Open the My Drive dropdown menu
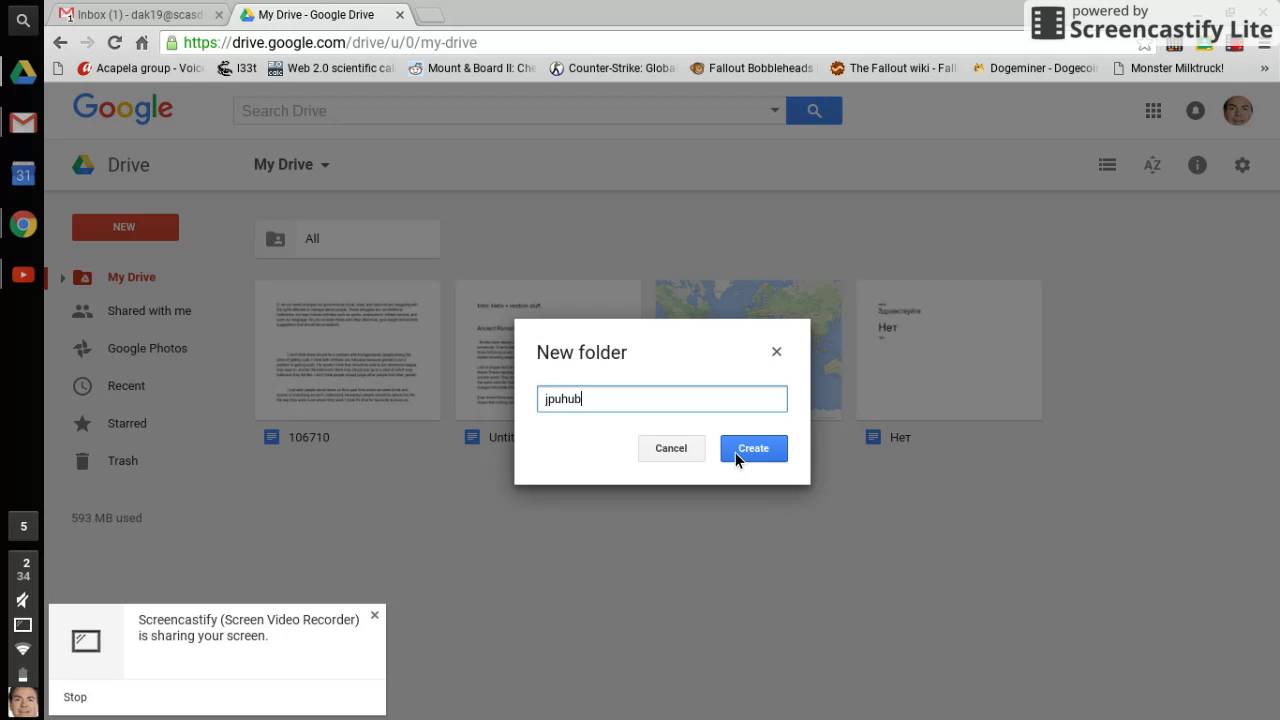 tap(291, 165)
